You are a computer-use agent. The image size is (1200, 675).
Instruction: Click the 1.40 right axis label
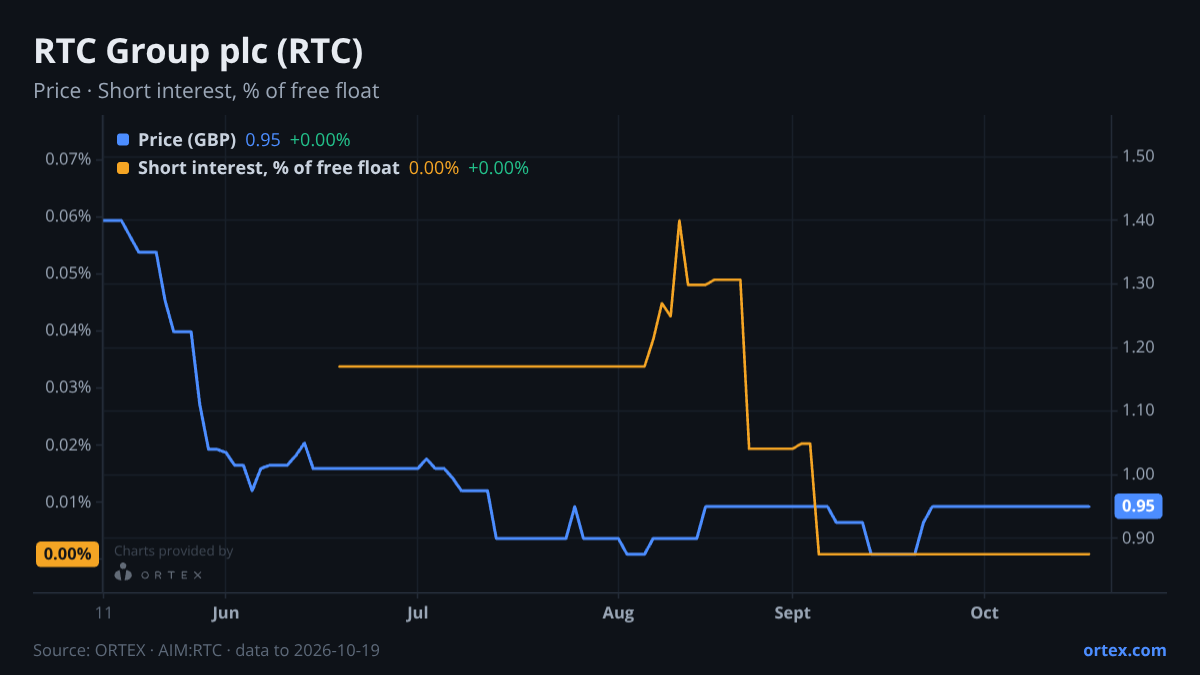tap(1138, 220)
